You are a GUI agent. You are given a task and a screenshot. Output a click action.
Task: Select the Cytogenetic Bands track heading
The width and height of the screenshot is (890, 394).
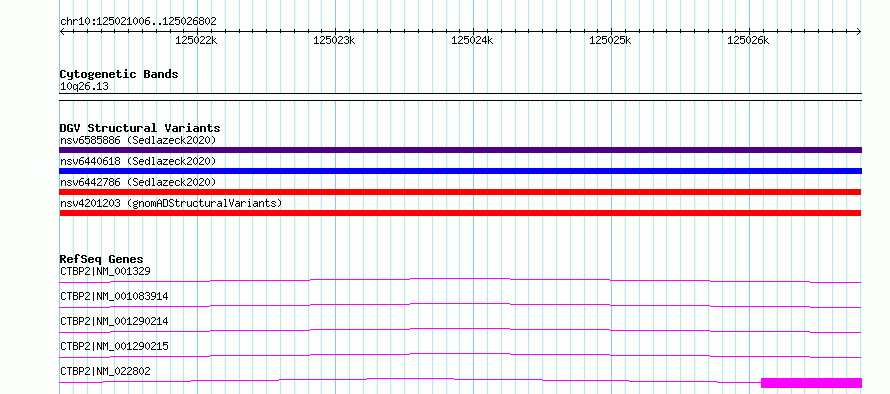pyautogui.click(x=119, y=74)
